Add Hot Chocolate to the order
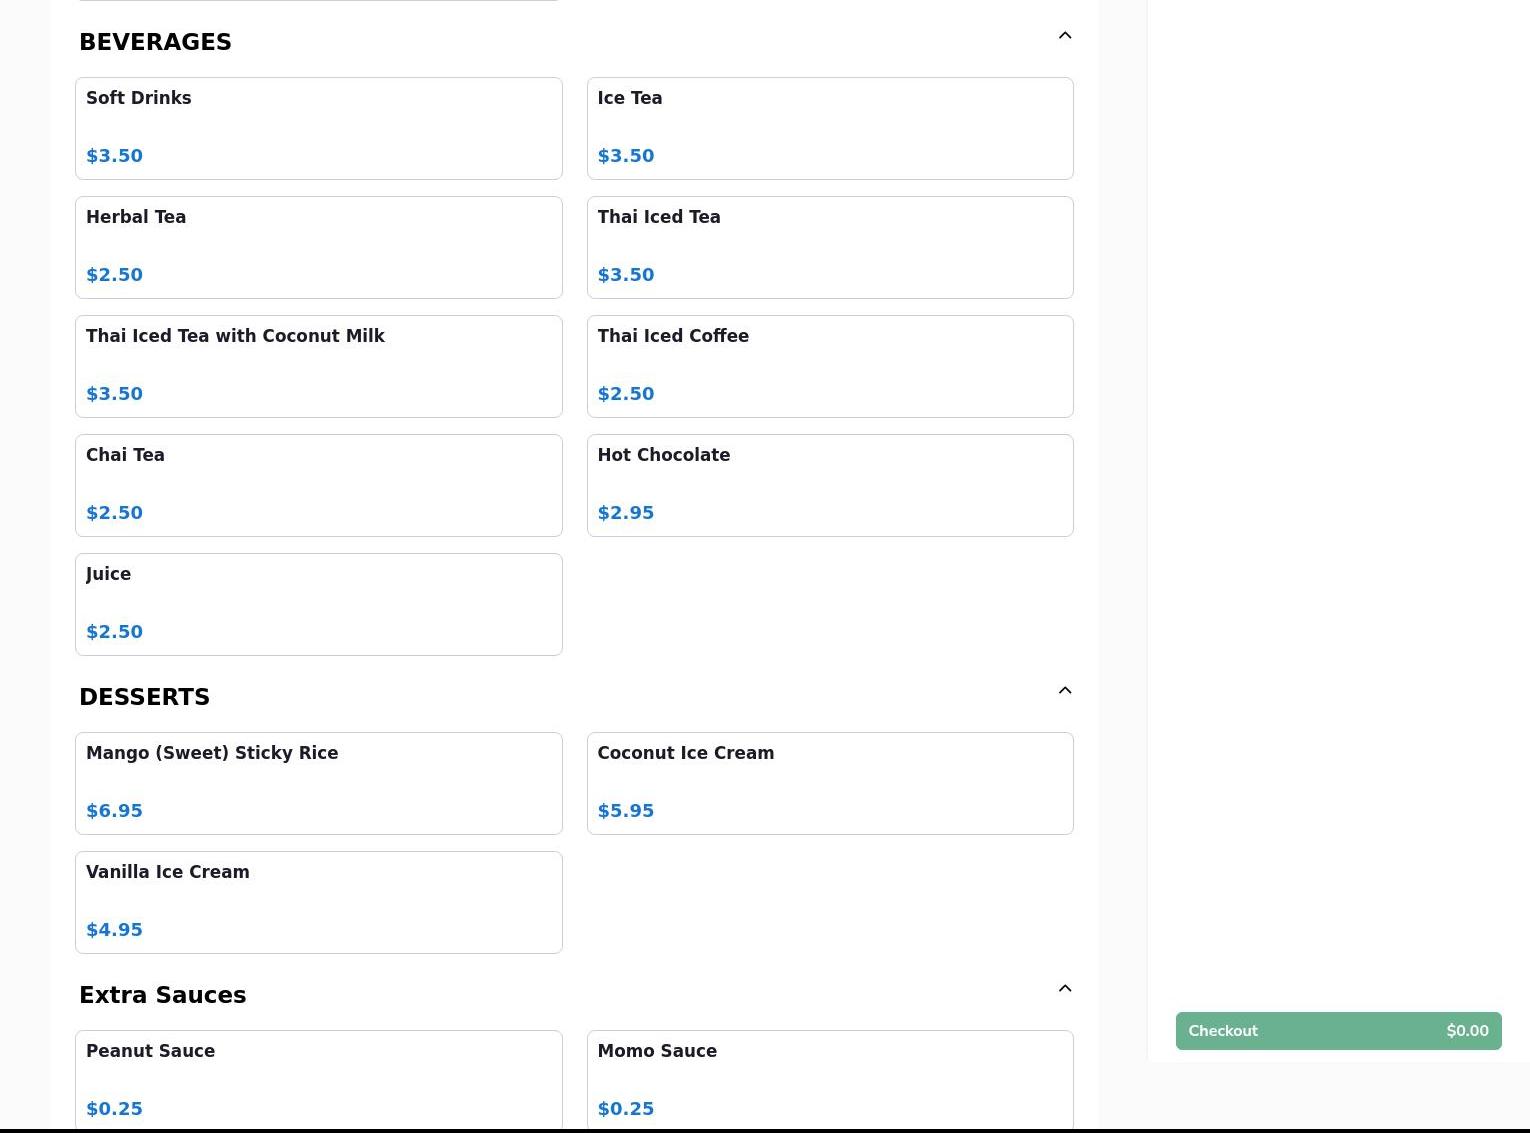Screen dimensions: 1530x1133 [x=829, y=485]
